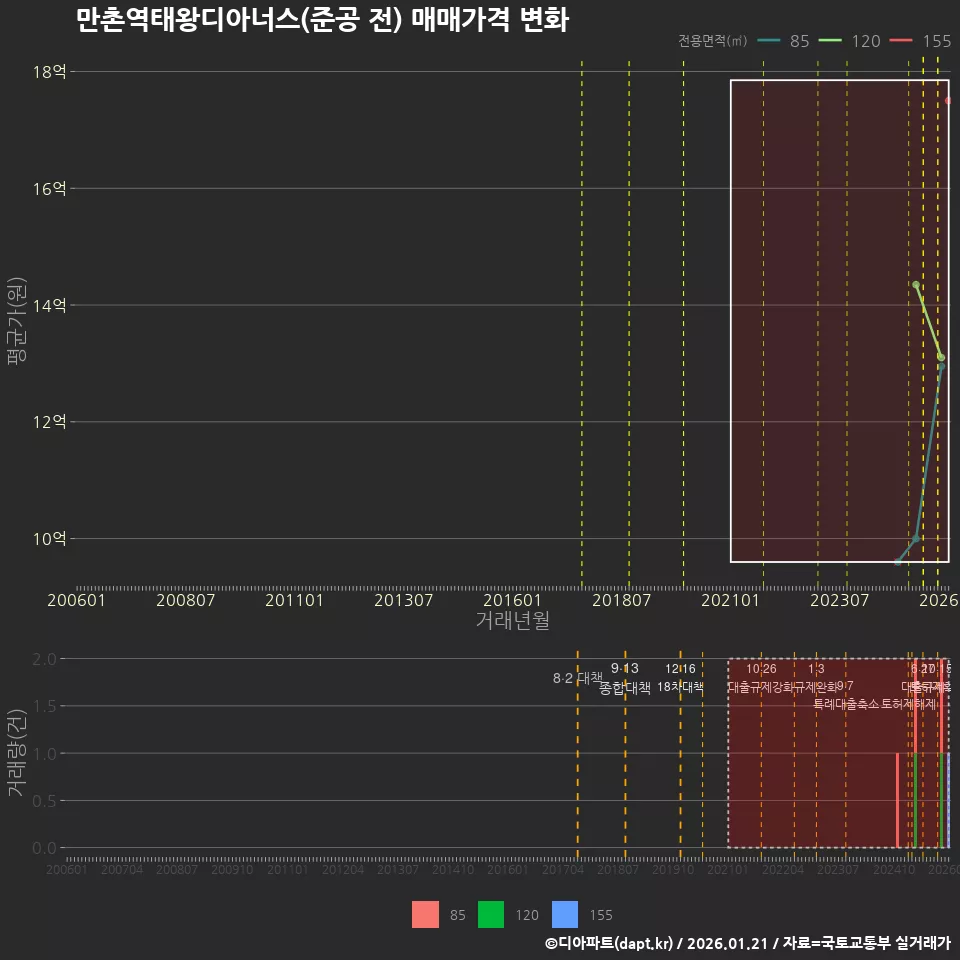
Task: Select the red data point at chart top right
Action: click(x=947, y=101)
